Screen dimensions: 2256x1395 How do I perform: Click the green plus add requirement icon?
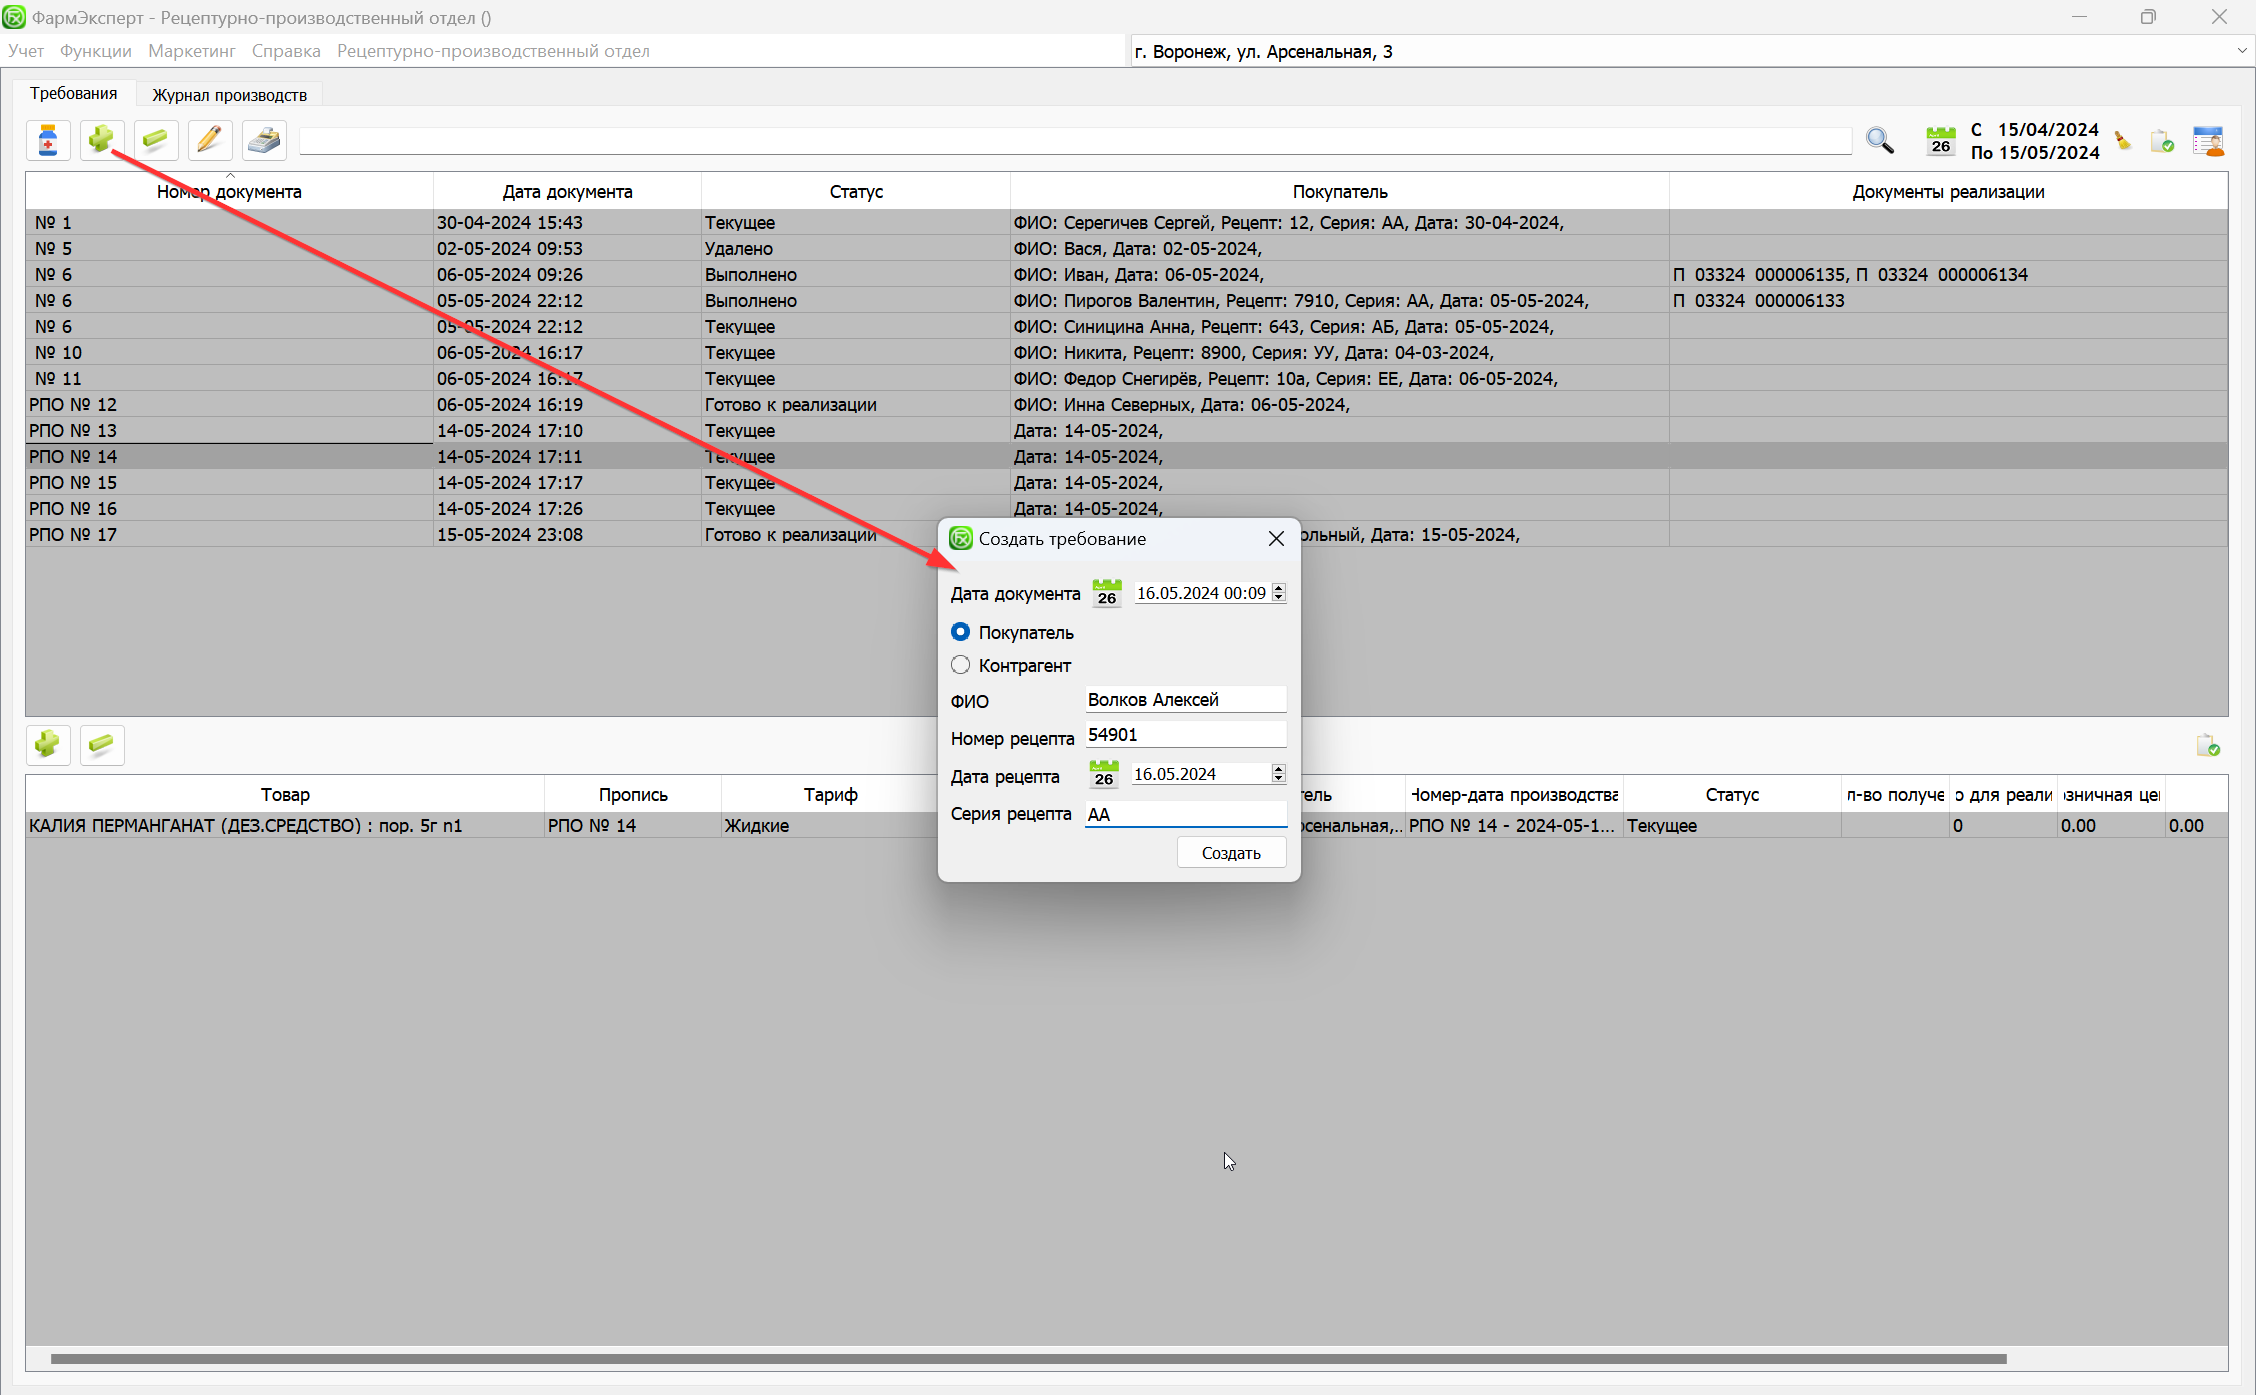101,140
